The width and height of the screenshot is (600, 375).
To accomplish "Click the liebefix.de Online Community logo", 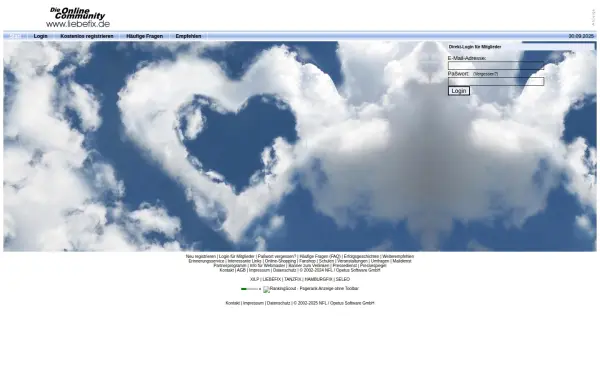I will [78, 17].
